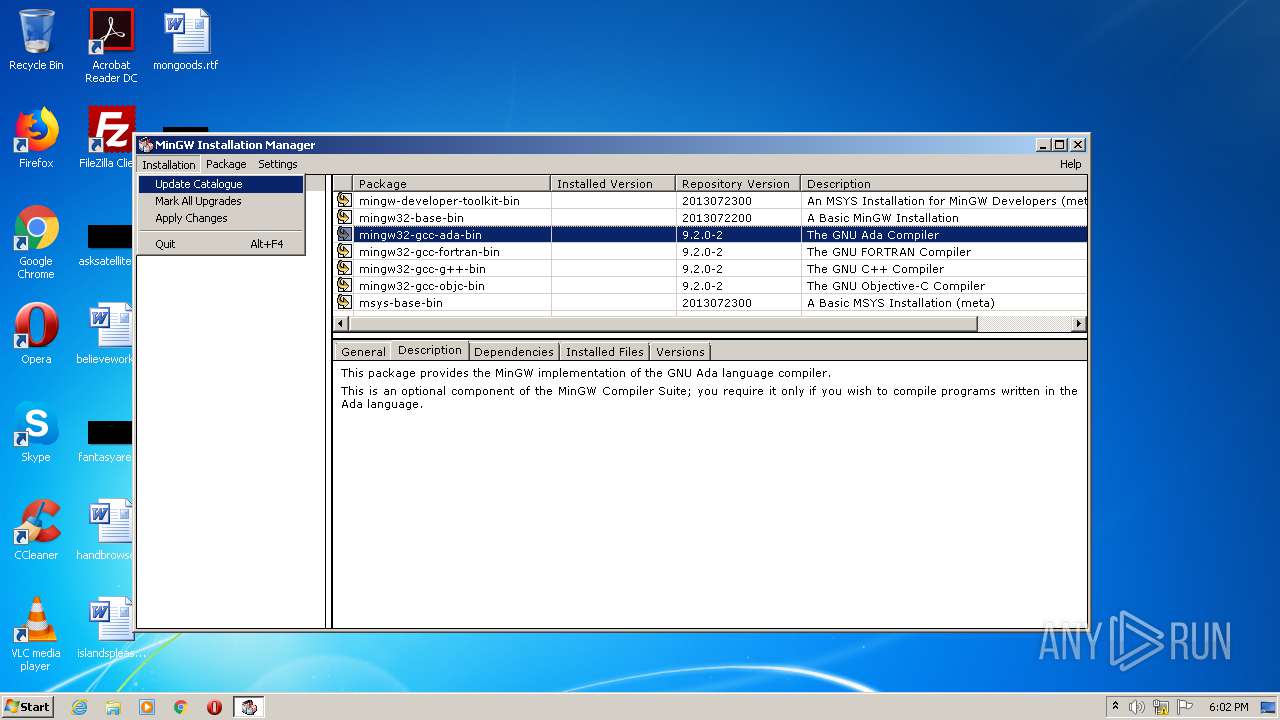This screenshot has width=1280, height=720.
Task: Open Action Center flag tray icon
Action: point(1184,707)
